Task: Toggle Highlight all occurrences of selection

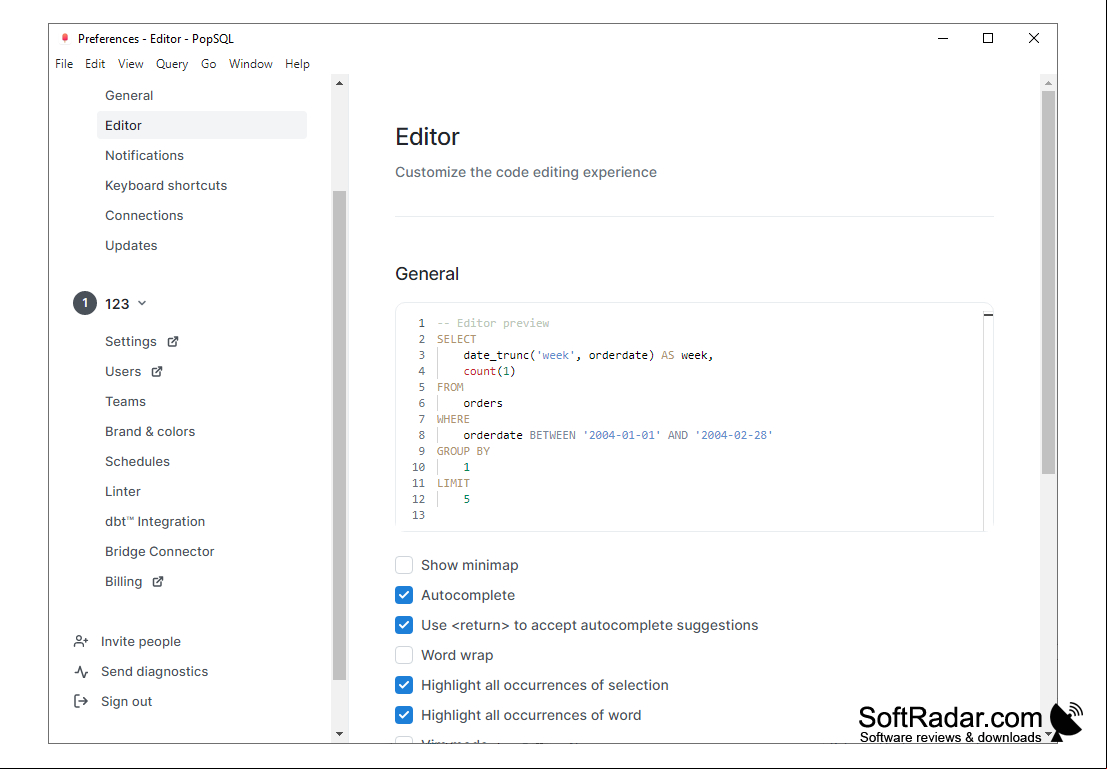Action: 404,685
